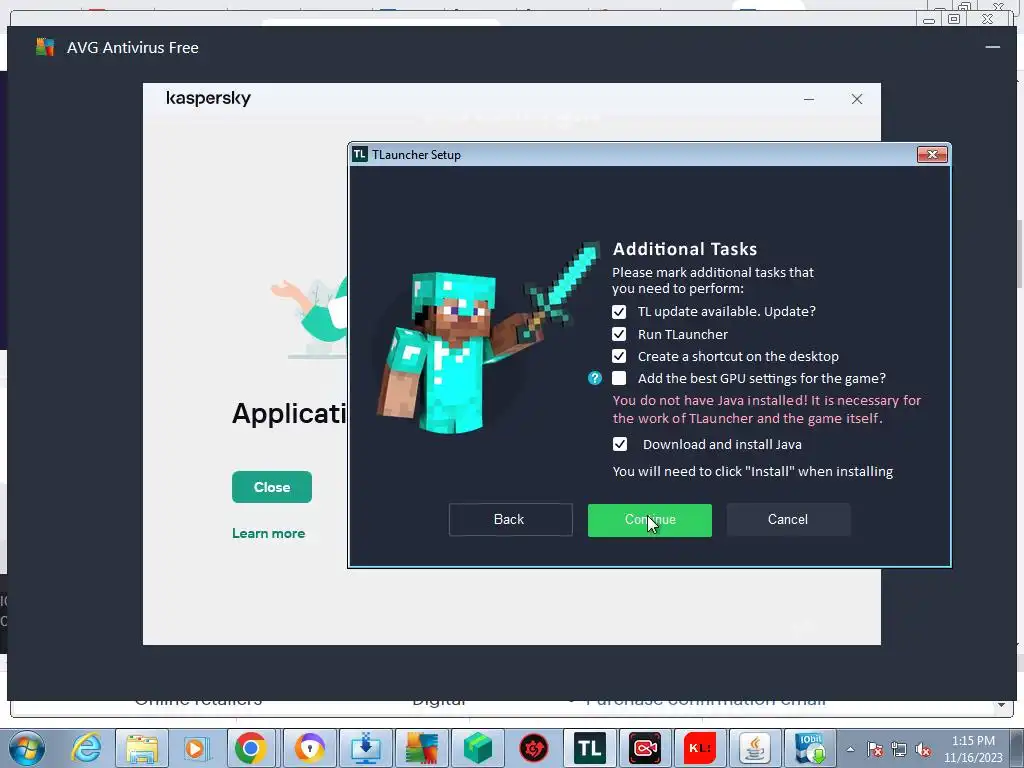Click the AVG logo in AVG Antivirus Free header
Image resolution: width=1024 pixels, height=768 pixels.
click(x=45, y=47)
